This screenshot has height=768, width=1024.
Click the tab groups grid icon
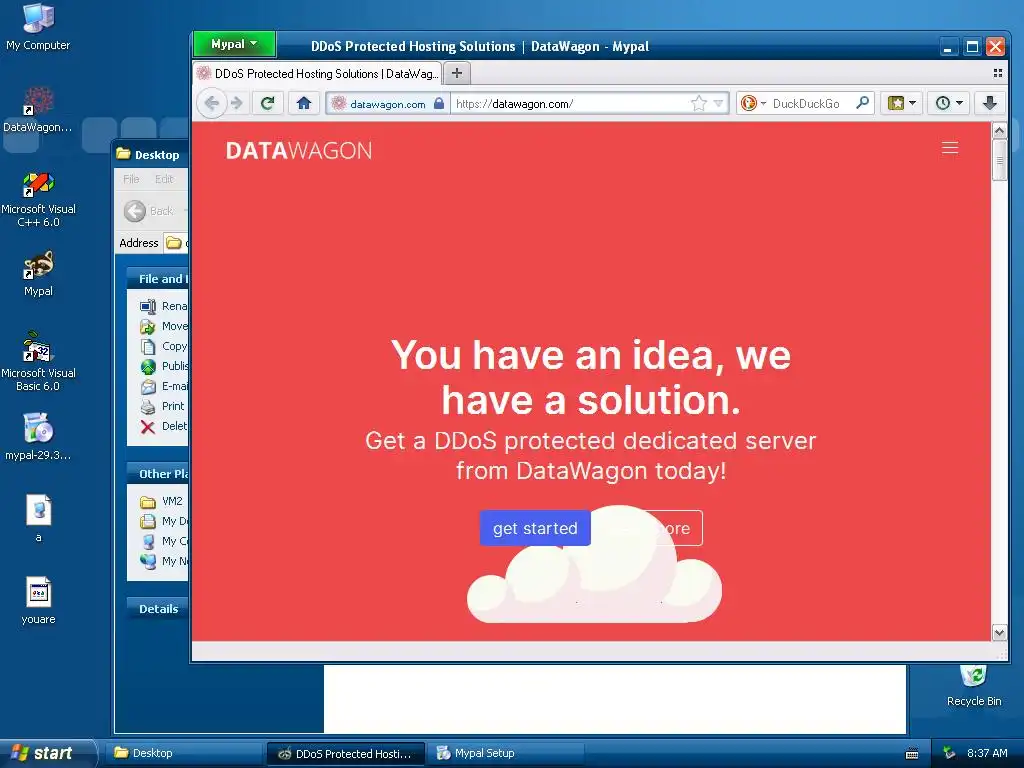(997, 73)
